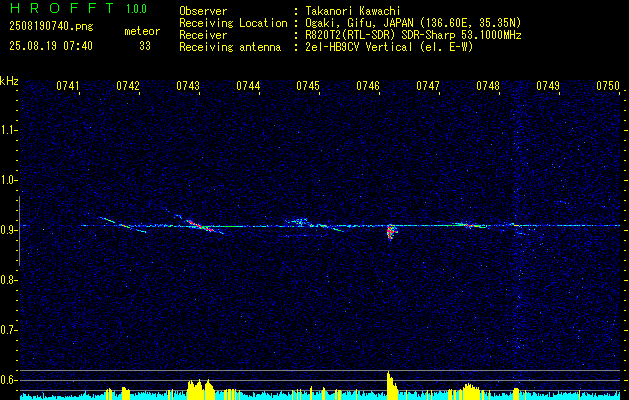Click the HROFFT program title
The height and width of the screenshot is (400, 629).
coord(62,8)
